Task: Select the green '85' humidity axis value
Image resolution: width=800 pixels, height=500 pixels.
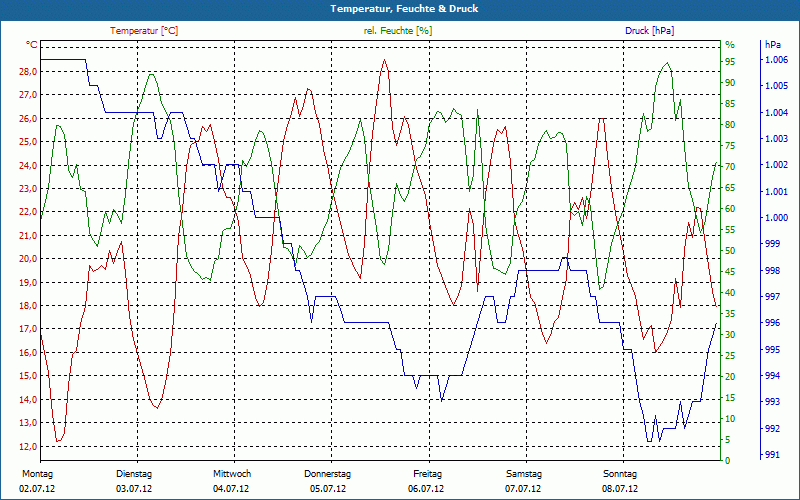Action: [x=730, y=104]
